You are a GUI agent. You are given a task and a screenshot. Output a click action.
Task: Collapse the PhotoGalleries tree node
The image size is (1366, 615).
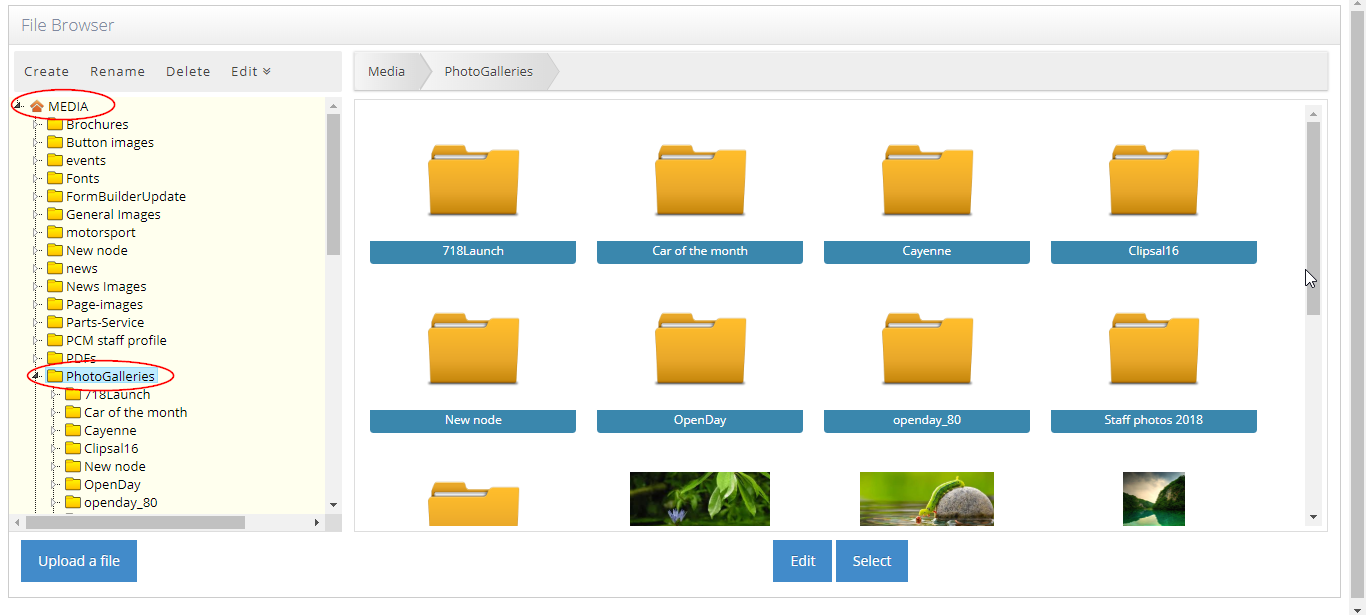tap(36, 376)
